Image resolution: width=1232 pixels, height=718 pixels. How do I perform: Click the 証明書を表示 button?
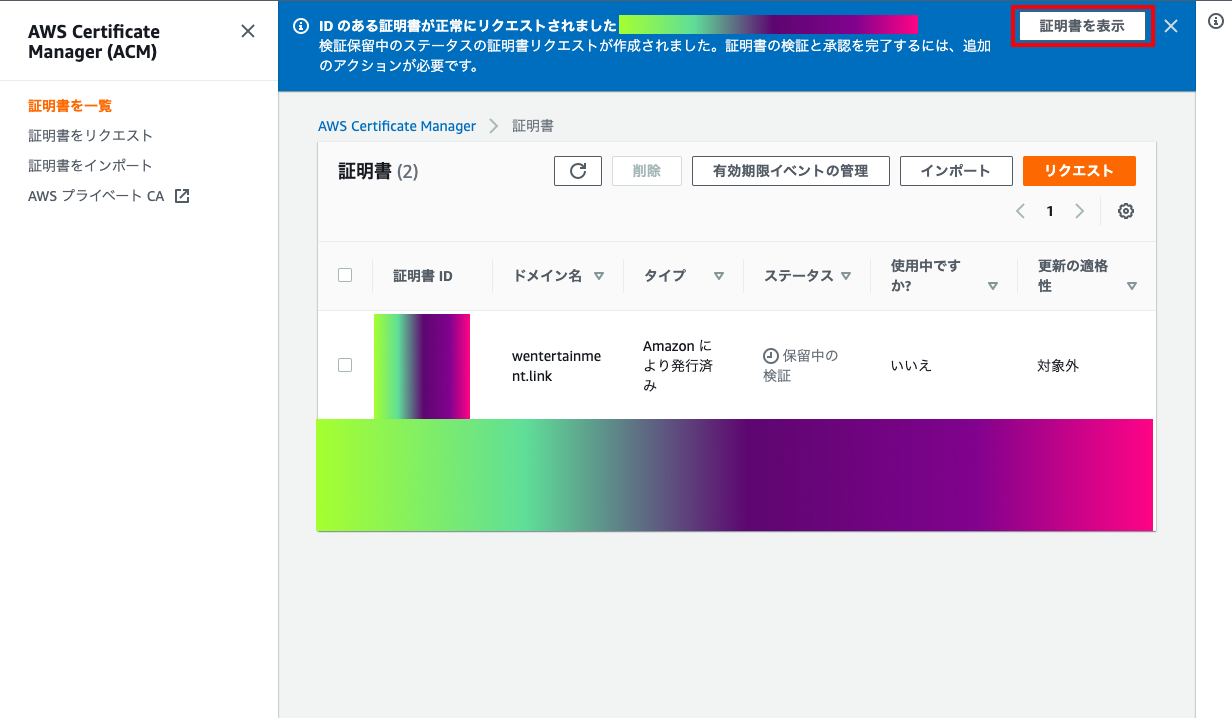(x=1082, y=26)
